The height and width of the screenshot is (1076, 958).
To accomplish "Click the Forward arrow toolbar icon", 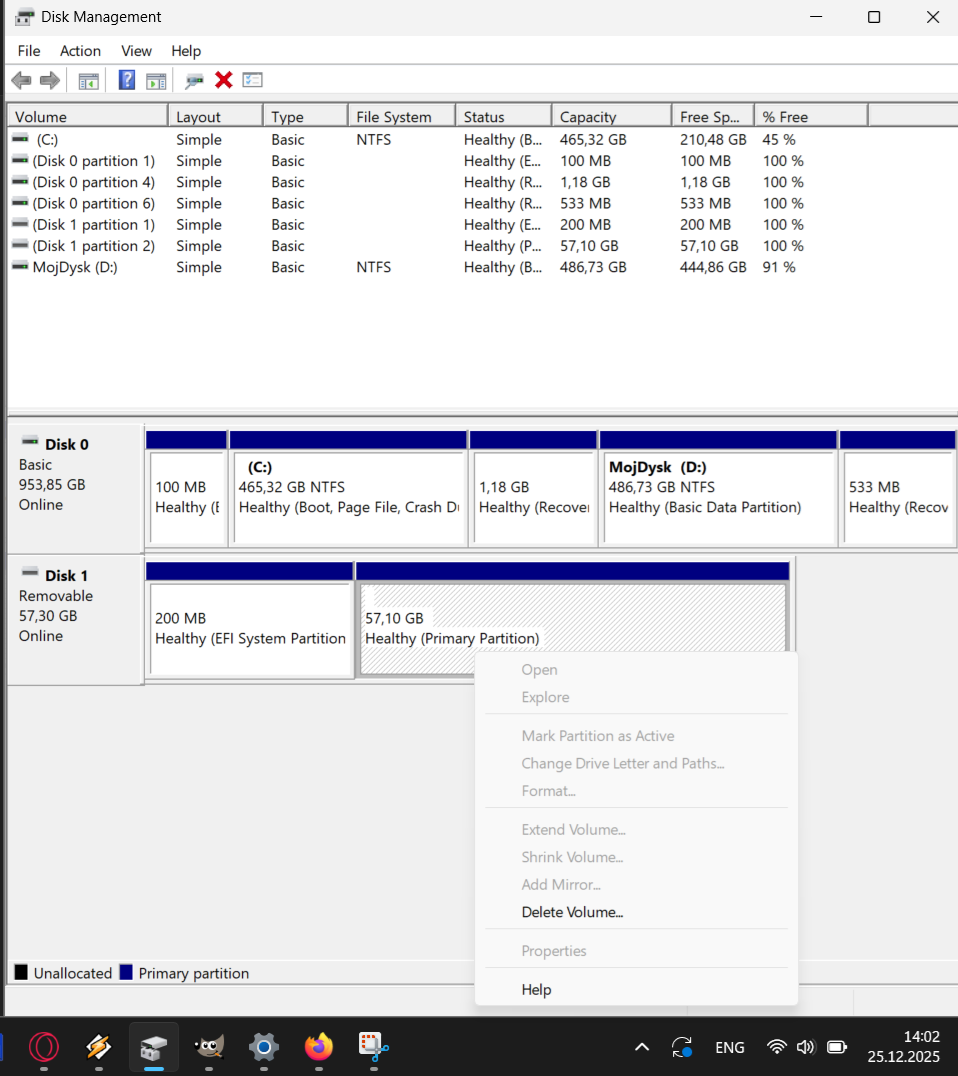I will pyautogui.click(x=50, y=80).
